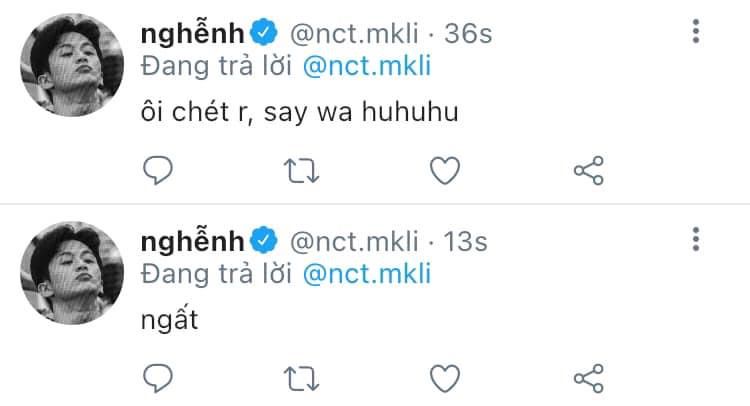Viewport: 750px width, 406px height.
Task: Like the 'ngất' tweet
Action: click(x=444, y=377)
